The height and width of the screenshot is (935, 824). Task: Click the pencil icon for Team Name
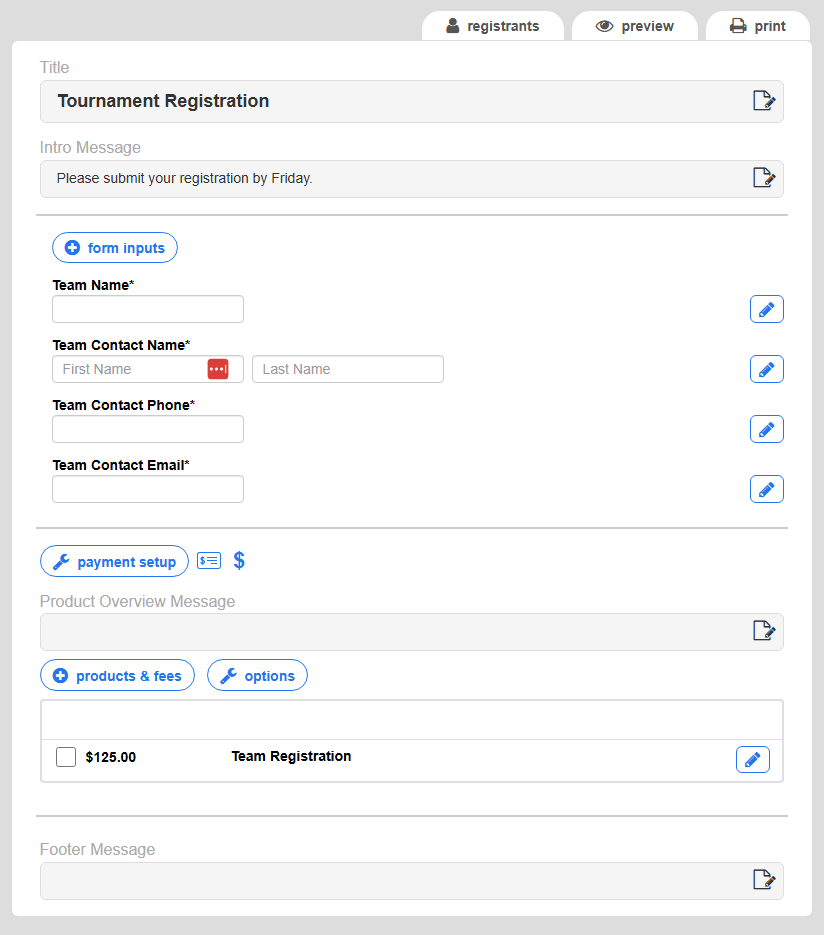[x=766, y=309]
